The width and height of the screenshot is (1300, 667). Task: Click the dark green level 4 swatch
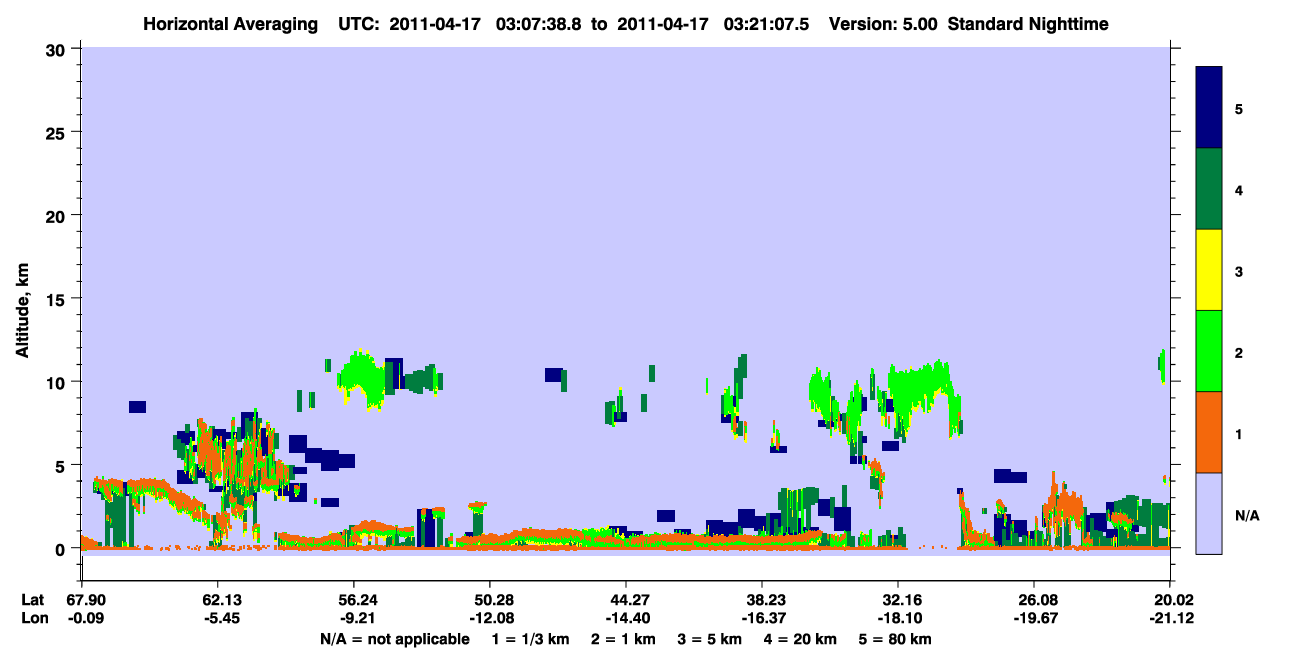click(1209, 189)
